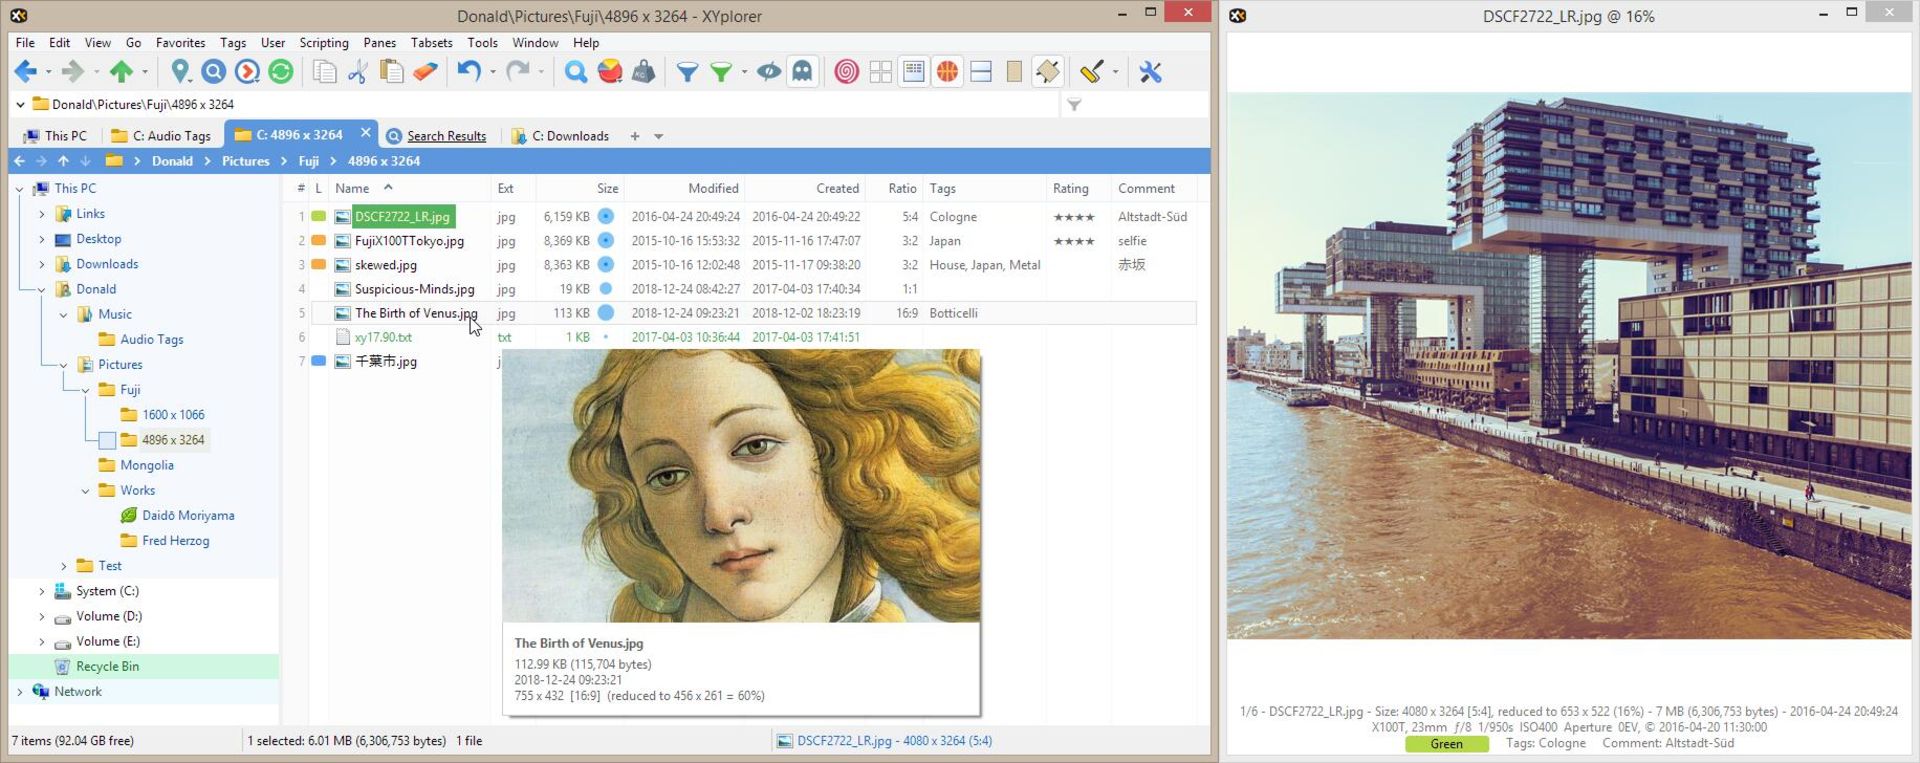Open Find Files with magnifier icon
Viewport: 1920px width, 763px height.
tap(576, 72)
